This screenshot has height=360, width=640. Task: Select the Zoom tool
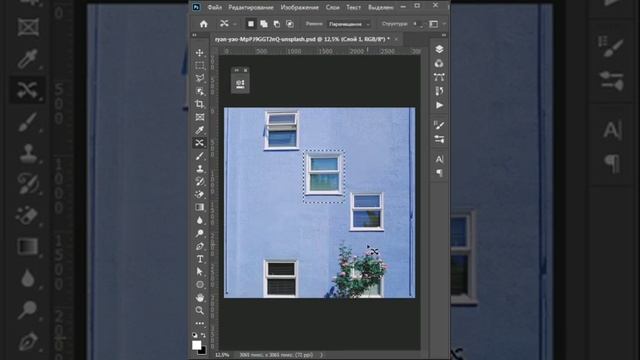[200, 311]
